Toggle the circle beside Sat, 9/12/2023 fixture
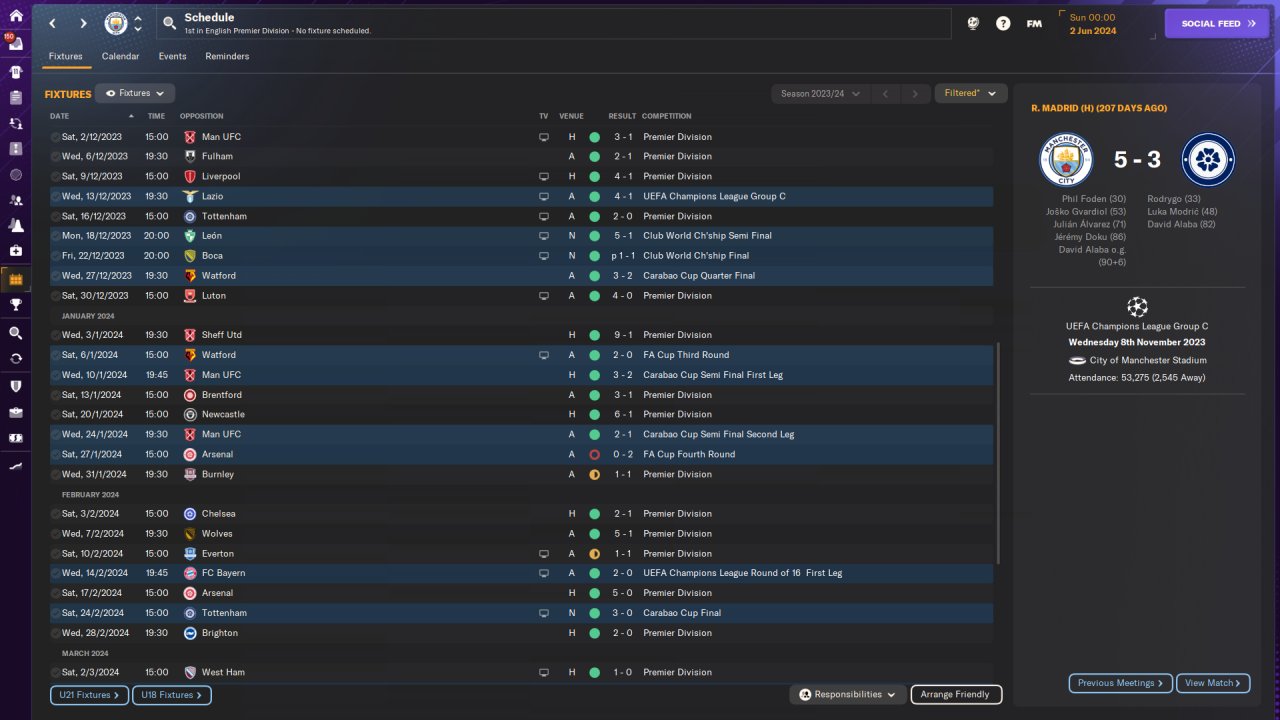The image size is (1280, 720). [x=55, y=177]
